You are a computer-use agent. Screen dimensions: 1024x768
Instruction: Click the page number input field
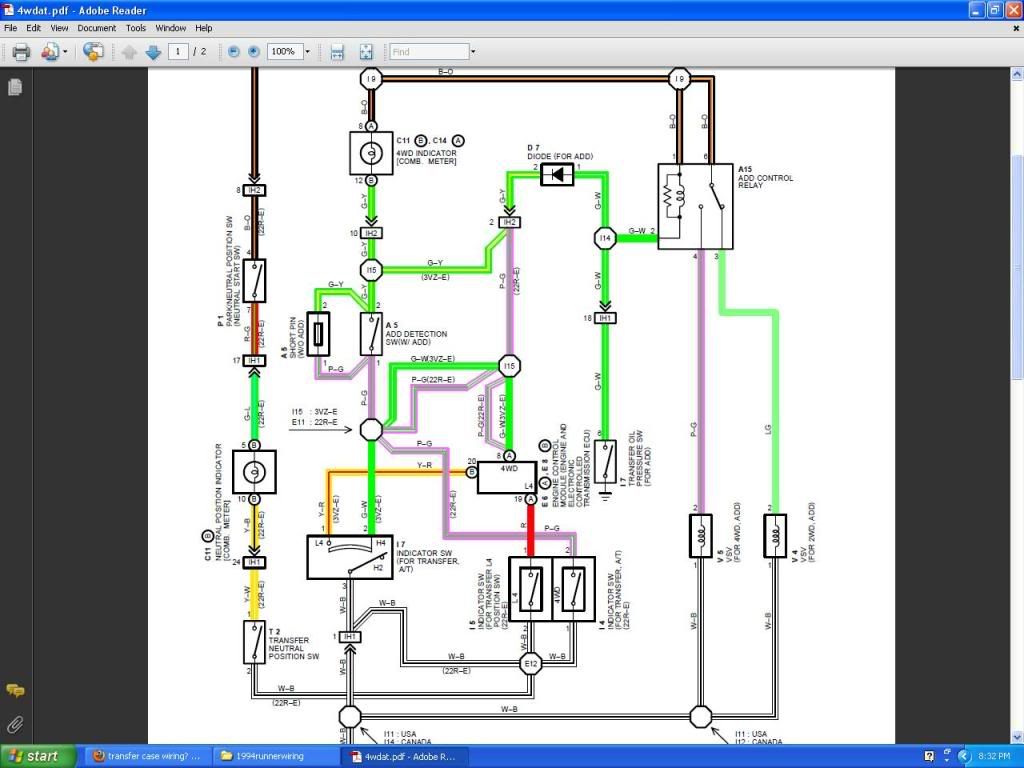tap(179, 51)
